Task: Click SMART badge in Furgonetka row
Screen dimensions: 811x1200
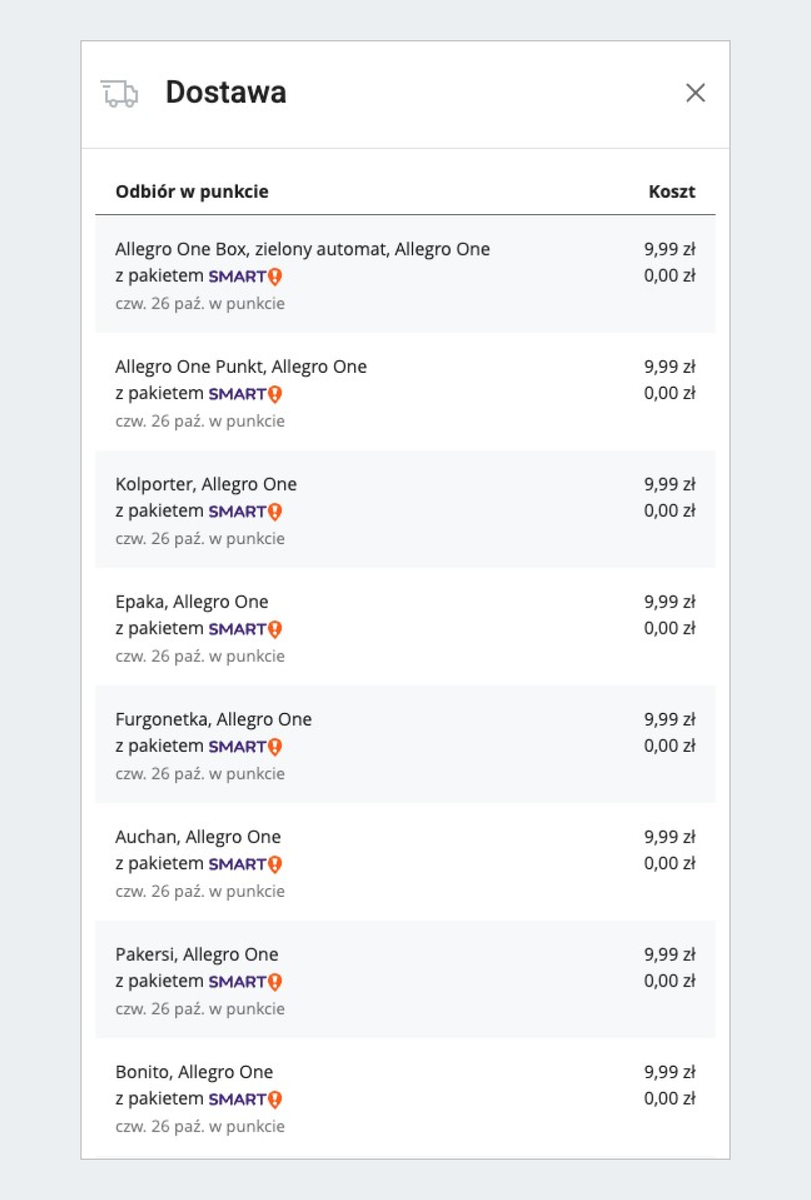Action: click(x=245, y=746)
